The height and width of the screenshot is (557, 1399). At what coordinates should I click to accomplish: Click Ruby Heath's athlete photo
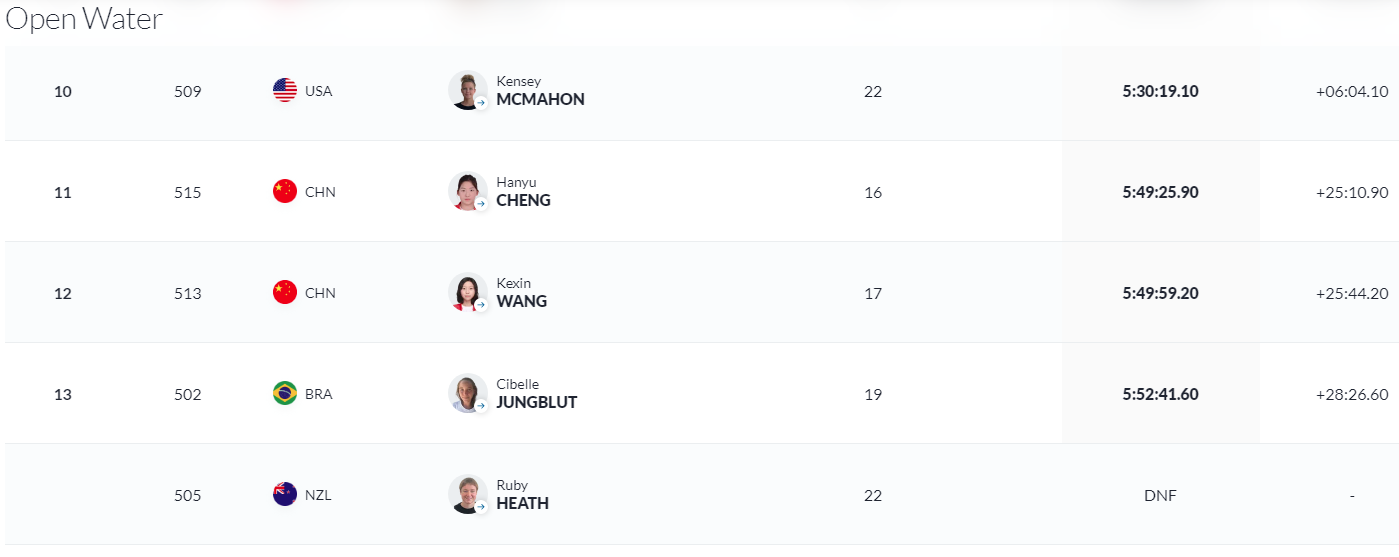click(x=467, y=494)
